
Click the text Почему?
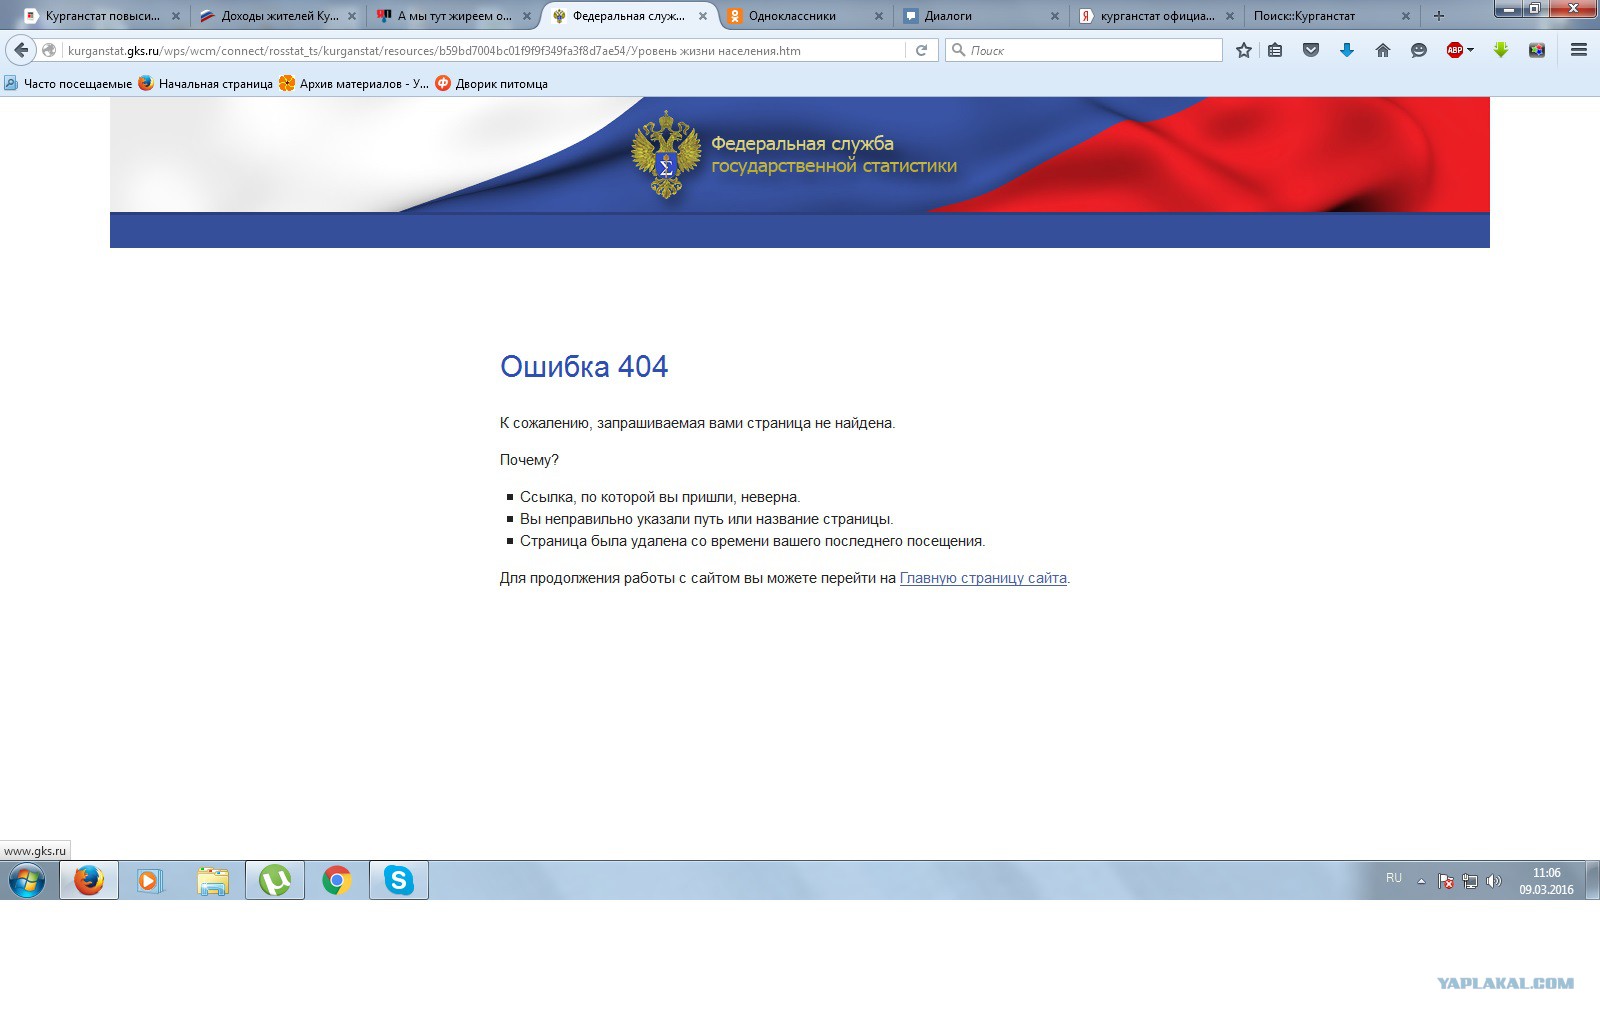(529, 460)
